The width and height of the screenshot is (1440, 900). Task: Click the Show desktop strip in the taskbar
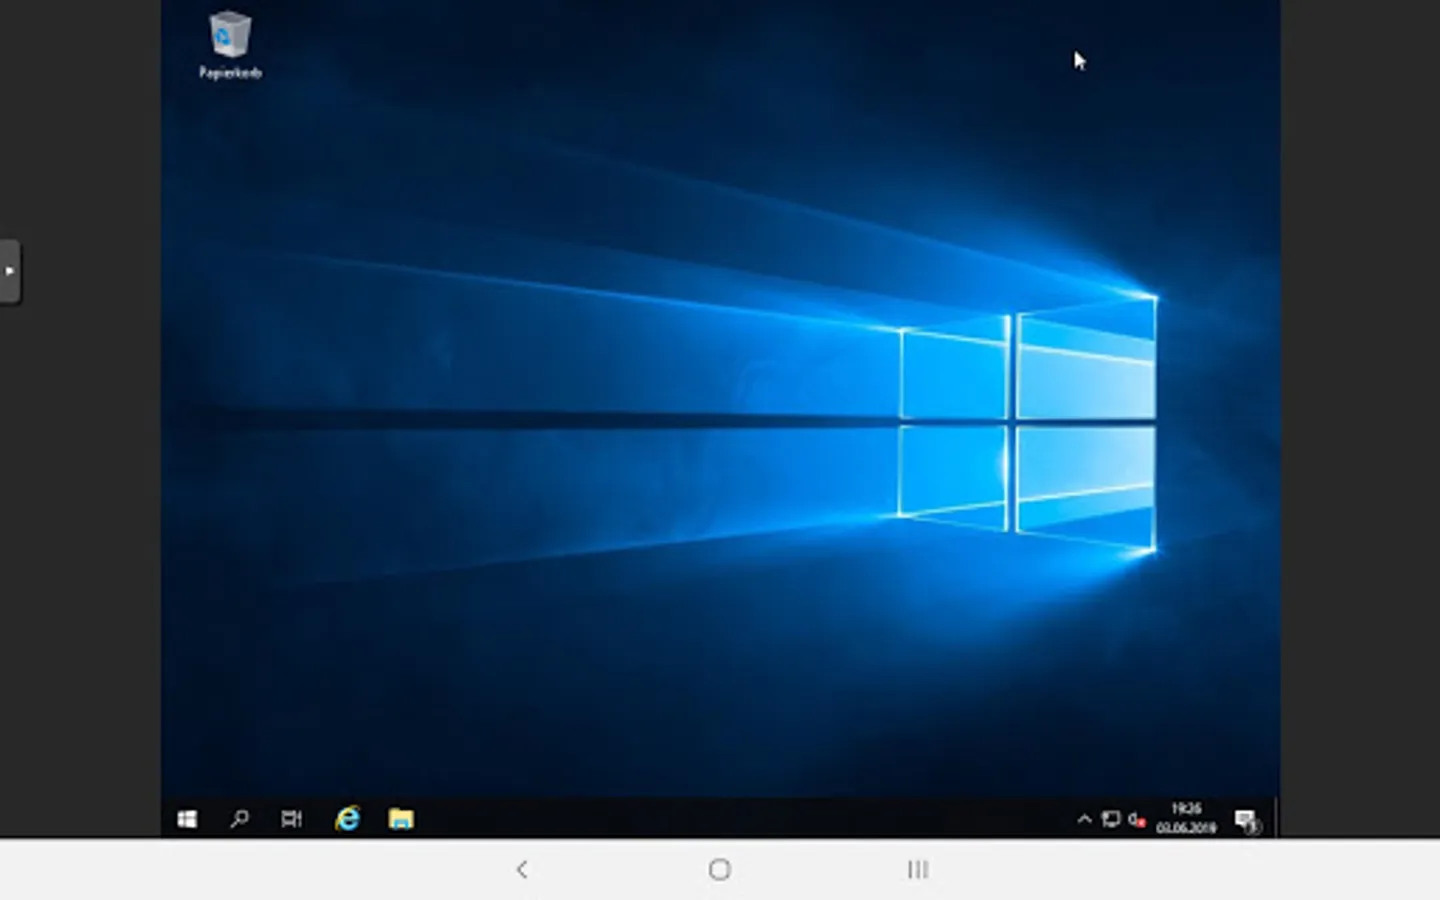click(1276, 818)
